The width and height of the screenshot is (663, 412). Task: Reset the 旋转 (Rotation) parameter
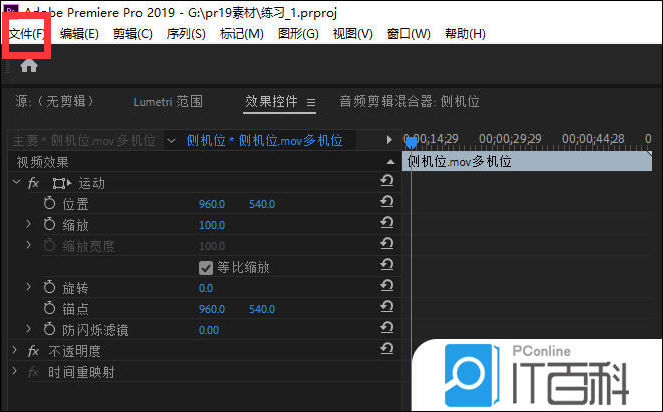pos(386,288)
